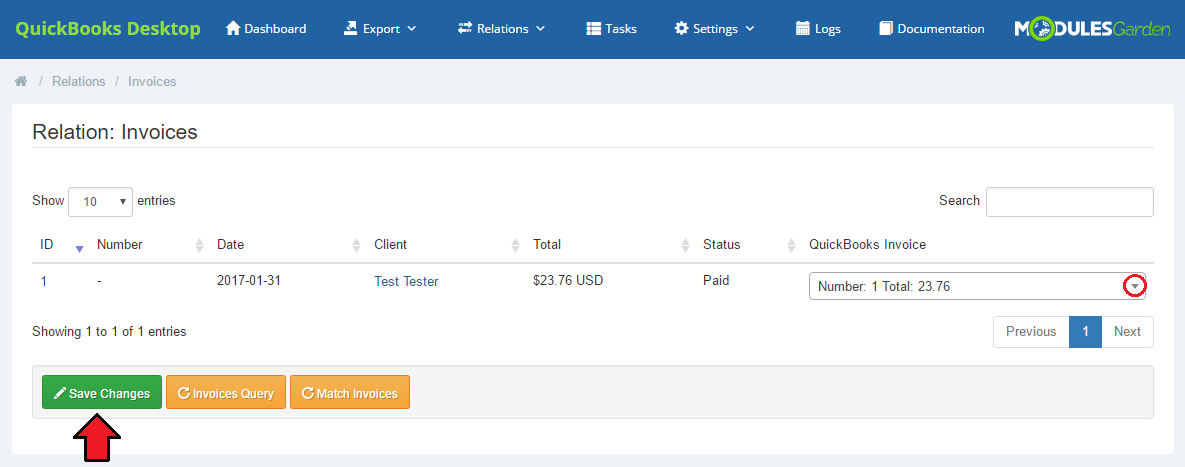Click the ModulesGarden logo
The height and width of the screenshot is (467, 1185).
1092,29
